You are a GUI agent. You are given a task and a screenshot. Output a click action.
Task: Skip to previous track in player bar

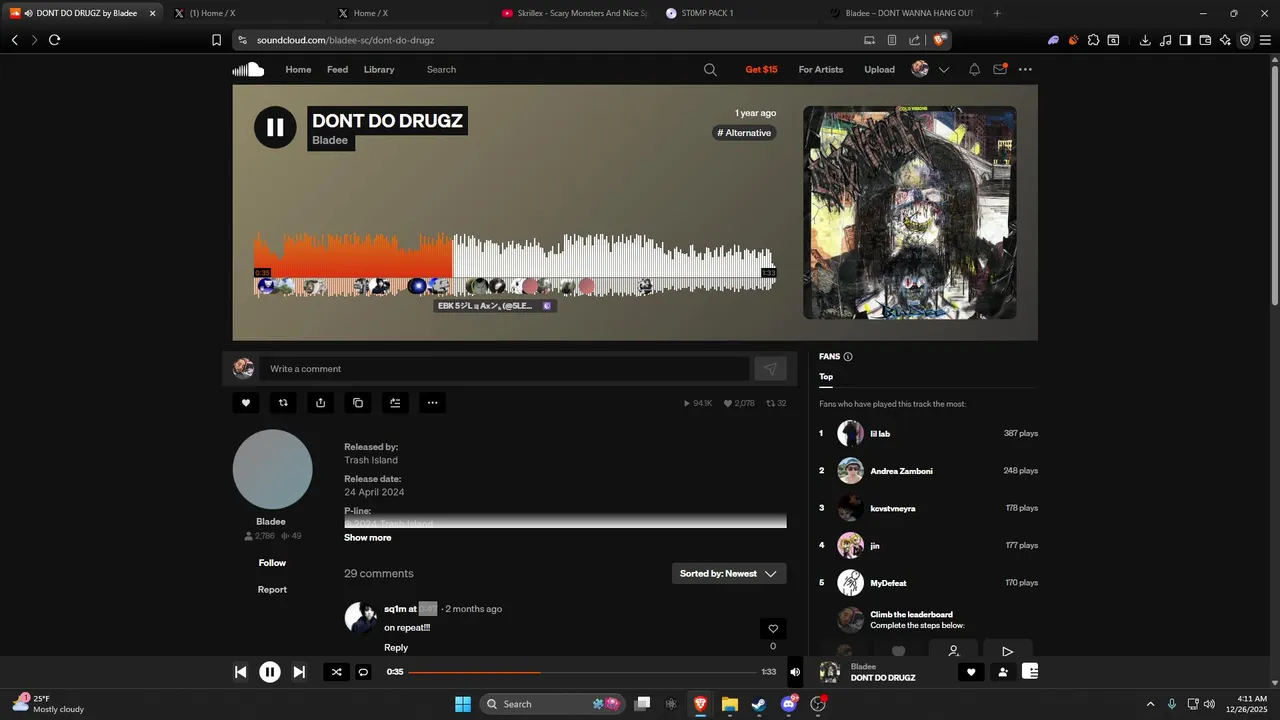(x=240, y=672)
